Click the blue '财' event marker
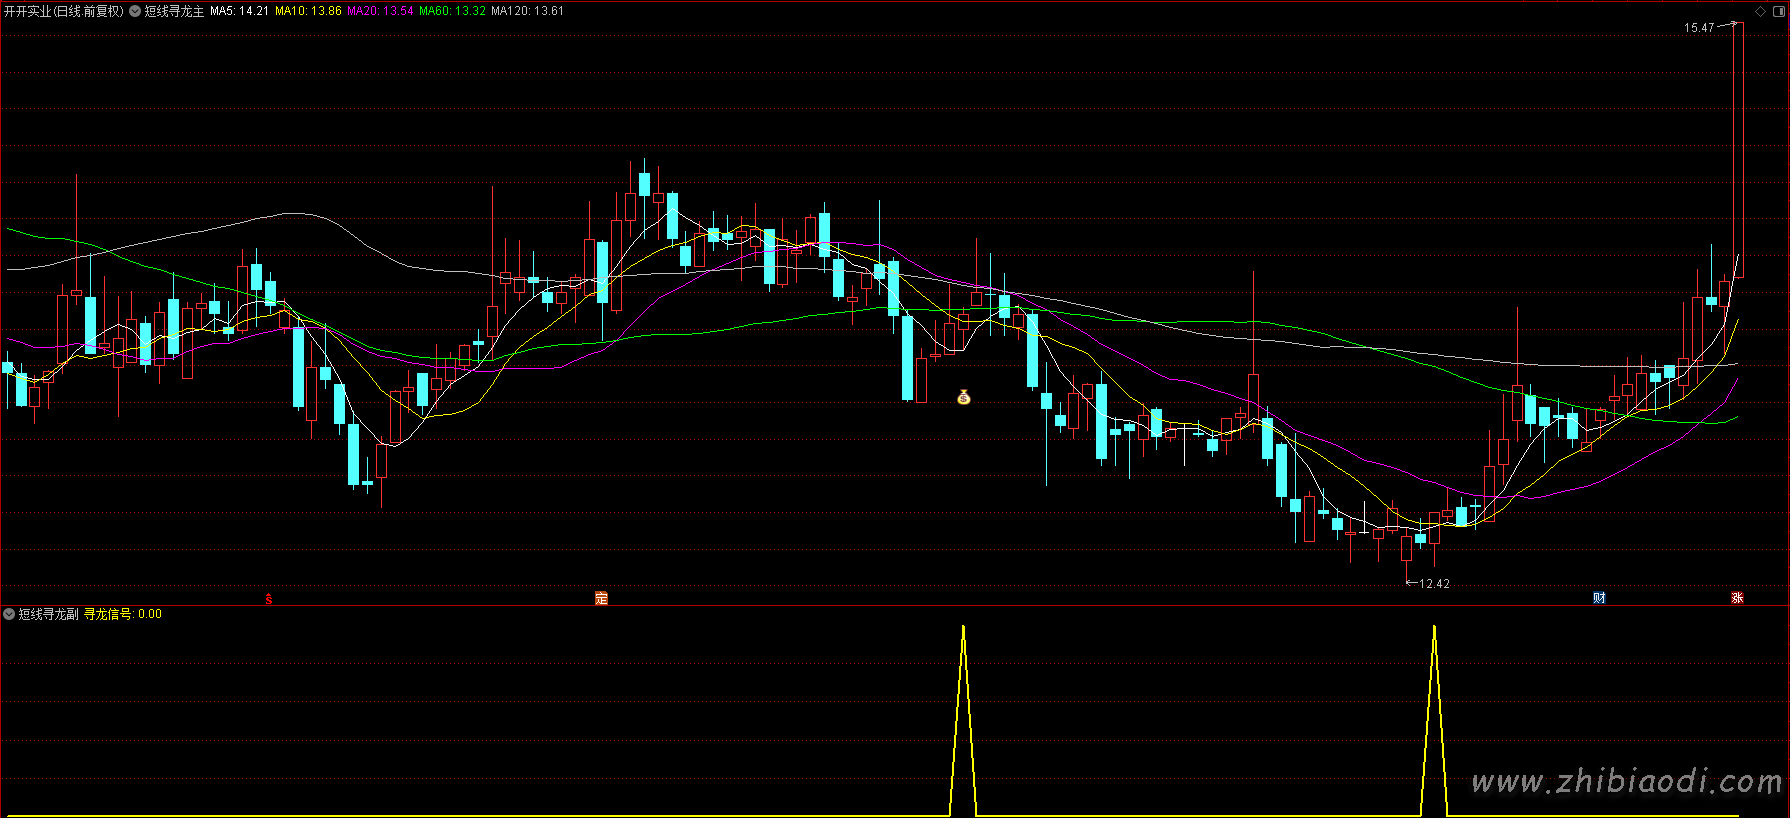 click(x=1599, y=598)
